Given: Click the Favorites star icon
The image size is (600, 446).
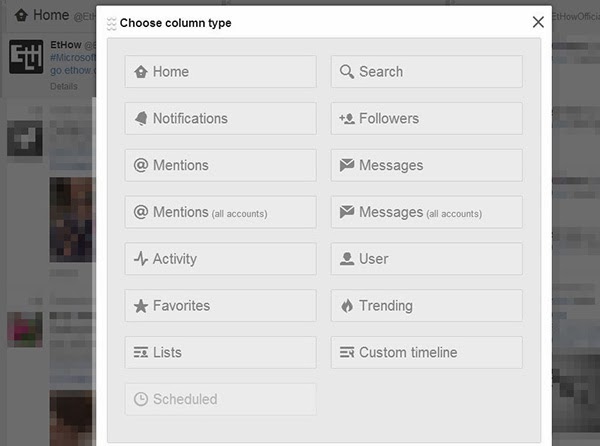Looking at the screenshot, I should [x=141, y=306].
